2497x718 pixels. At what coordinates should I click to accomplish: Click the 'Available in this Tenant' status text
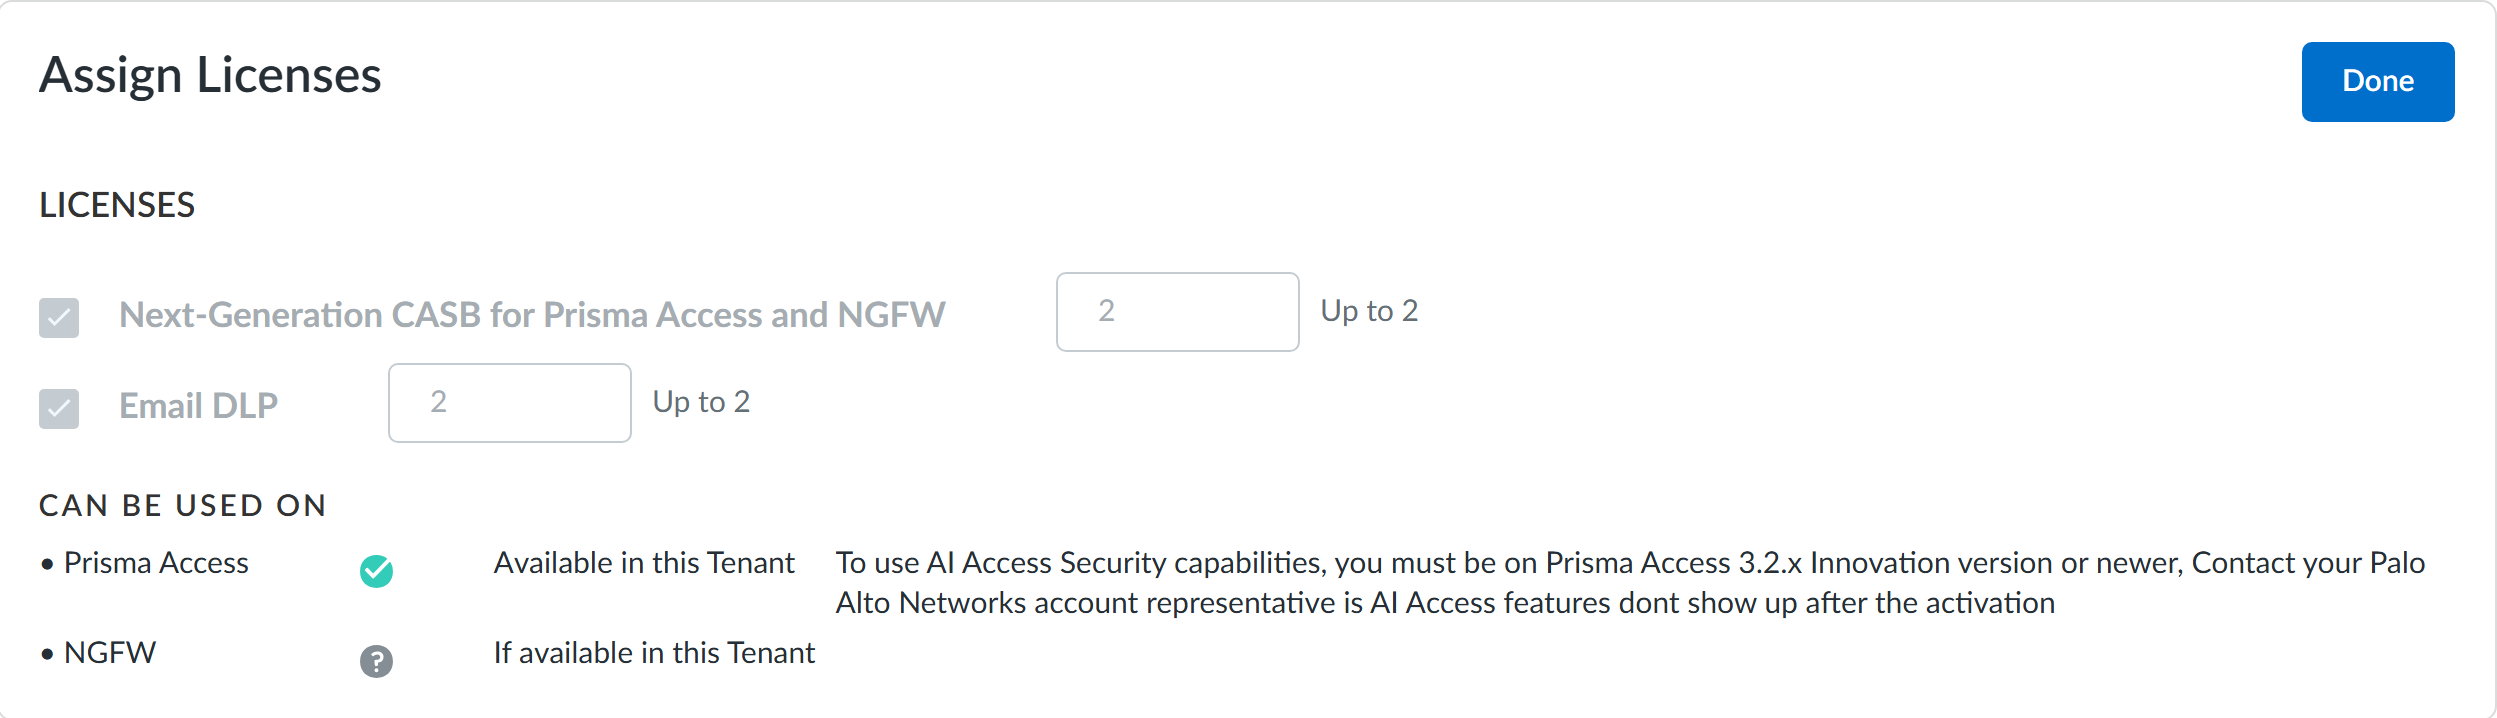tap(644, 563)
